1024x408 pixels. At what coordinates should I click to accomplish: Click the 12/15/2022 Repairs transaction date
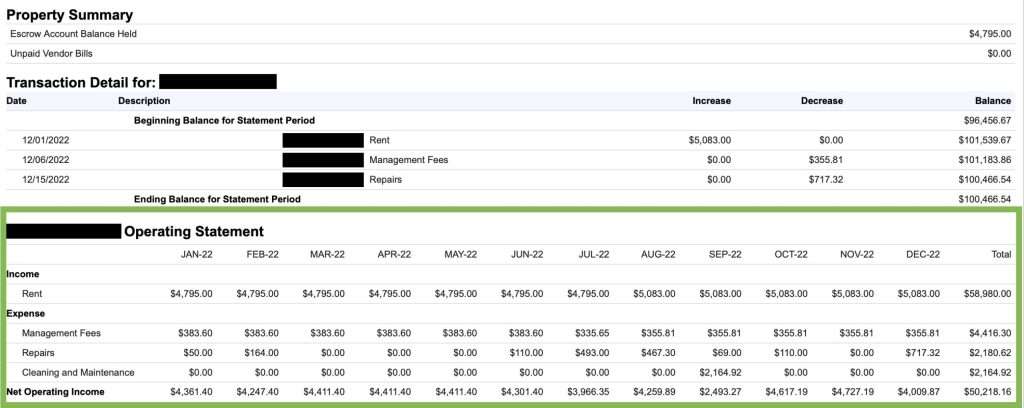click(x=45, y=180)
